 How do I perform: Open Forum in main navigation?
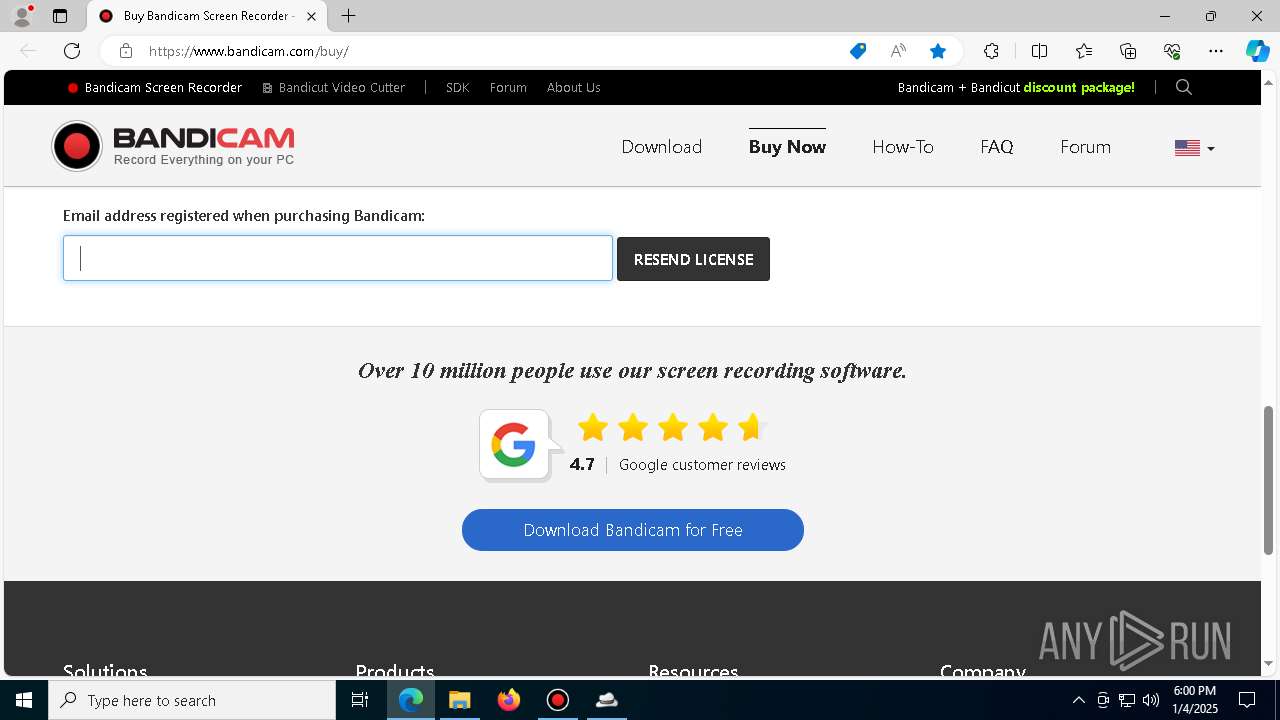click(1085, 147)
